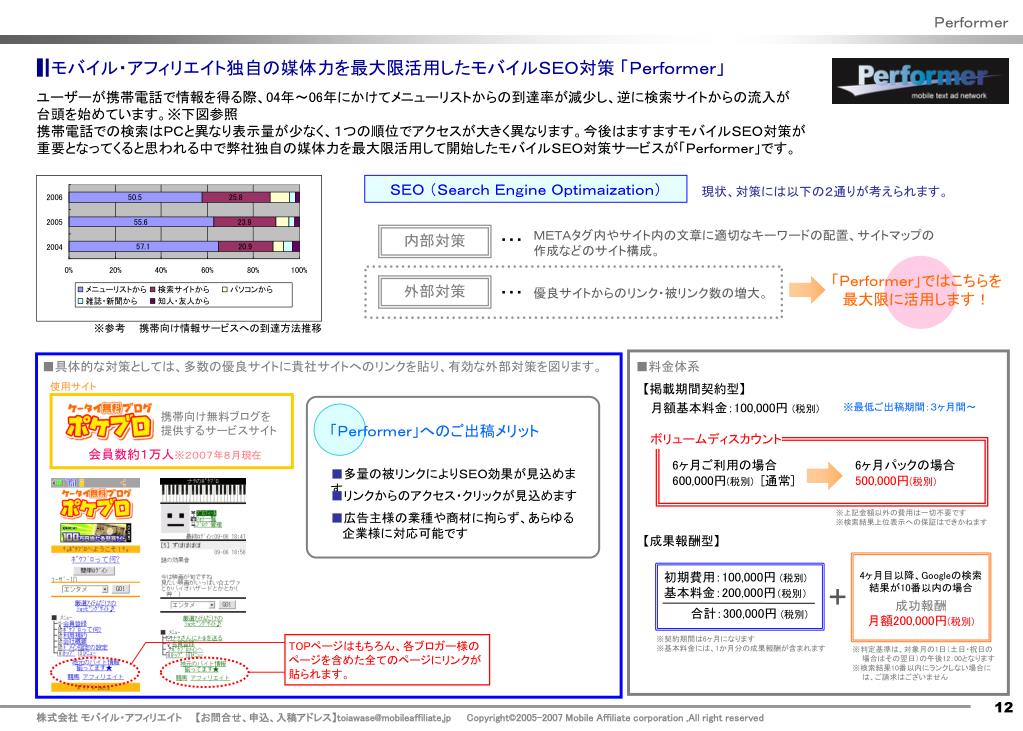Screen dimensions: 1023x731
Task: Click the 使用サイト label
Action: [x=73, y=386]
